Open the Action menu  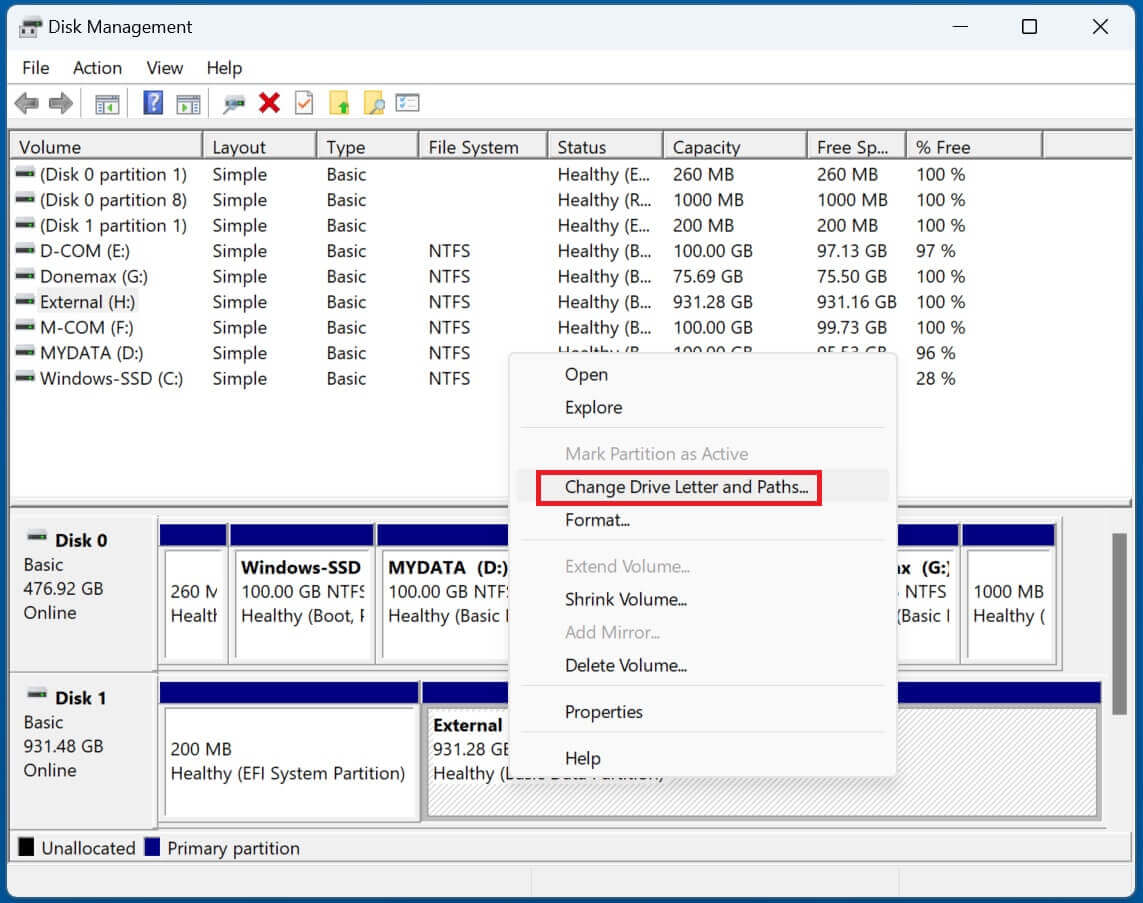97,68
